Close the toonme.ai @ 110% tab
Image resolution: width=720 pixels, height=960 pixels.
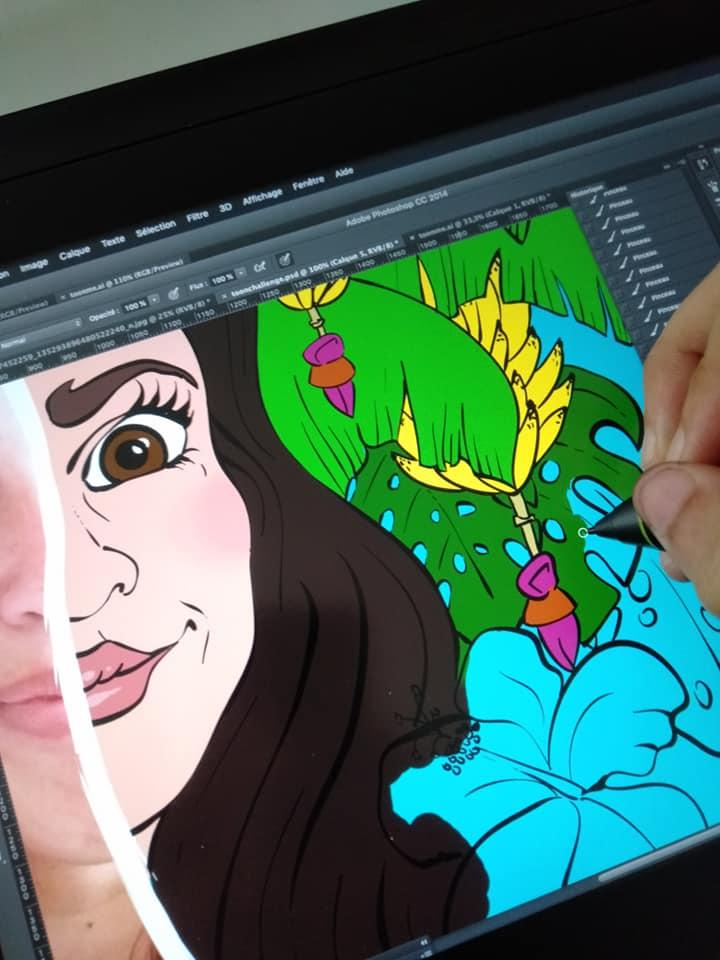click(63, 296)
